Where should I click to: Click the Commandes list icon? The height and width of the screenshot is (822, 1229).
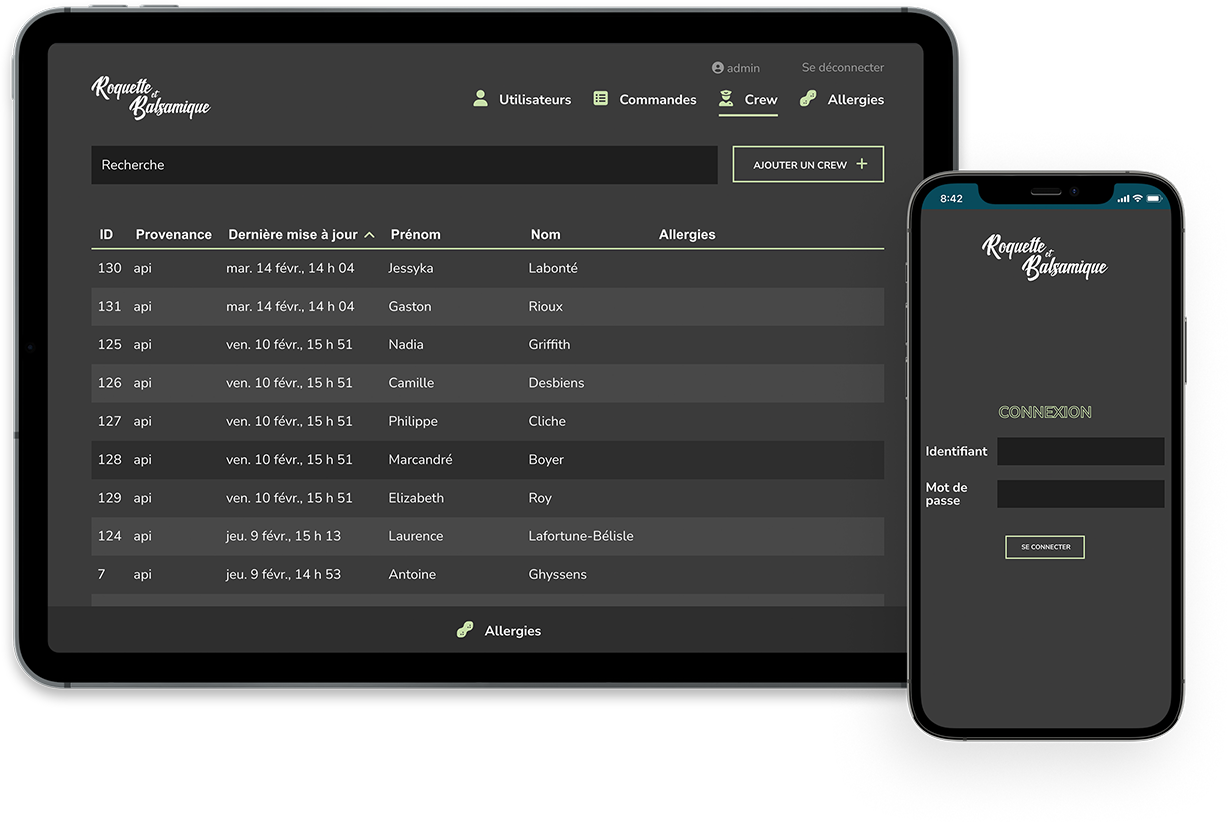point(601,98)
